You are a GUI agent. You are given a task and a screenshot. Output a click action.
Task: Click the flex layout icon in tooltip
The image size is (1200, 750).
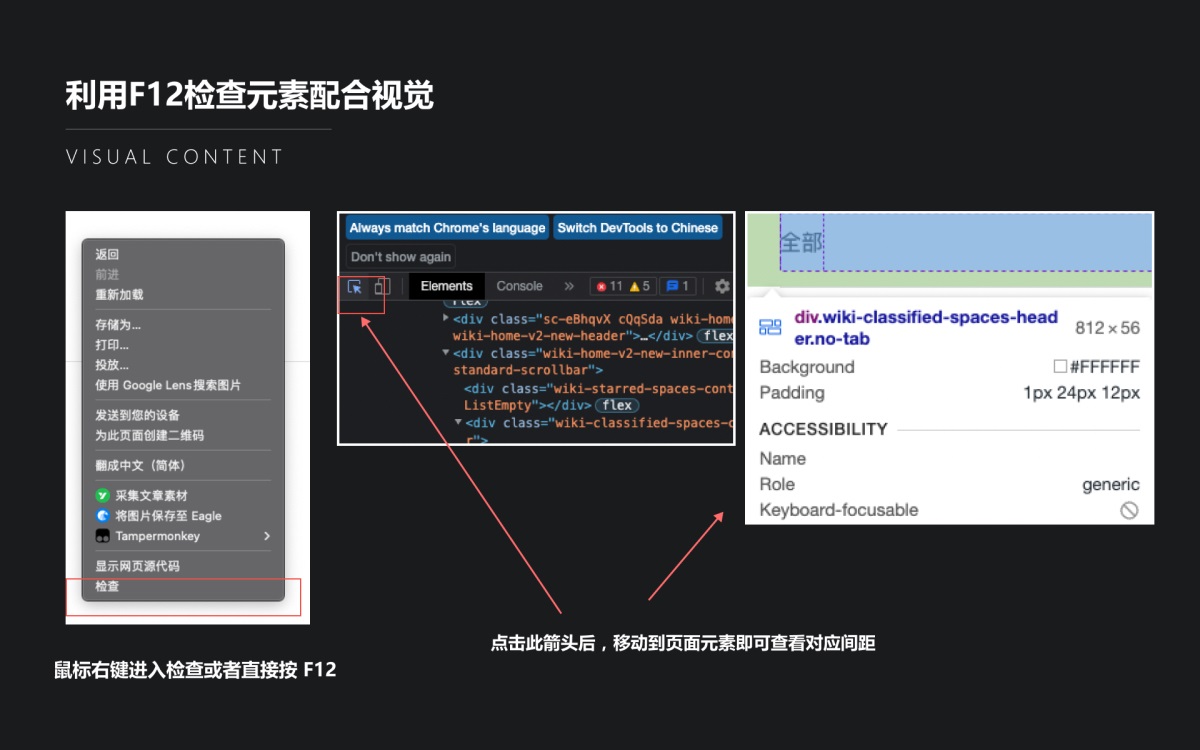coord(770,328)
